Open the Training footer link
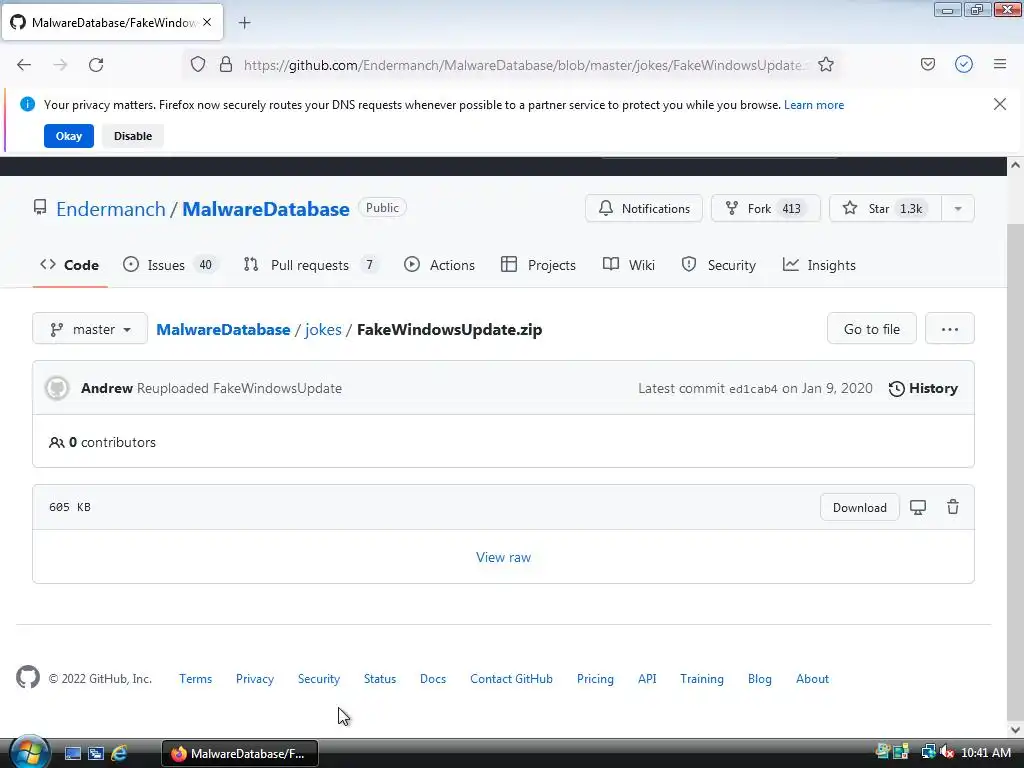The image size is (1024, 768). (702, 679)
